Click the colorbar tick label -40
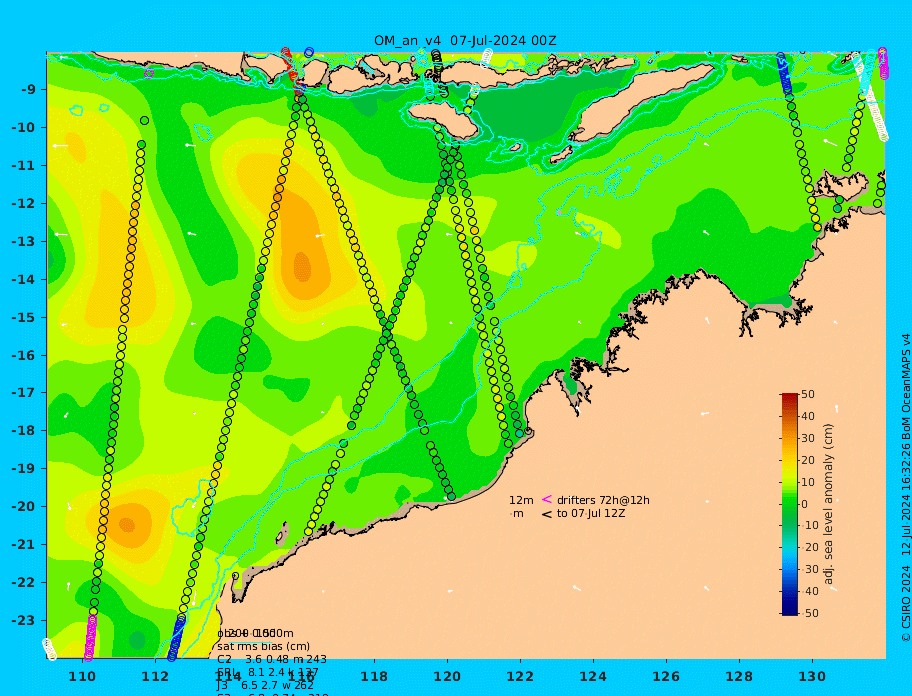The width and height of the screenshot is (912, 696). (x=809, y=591)
